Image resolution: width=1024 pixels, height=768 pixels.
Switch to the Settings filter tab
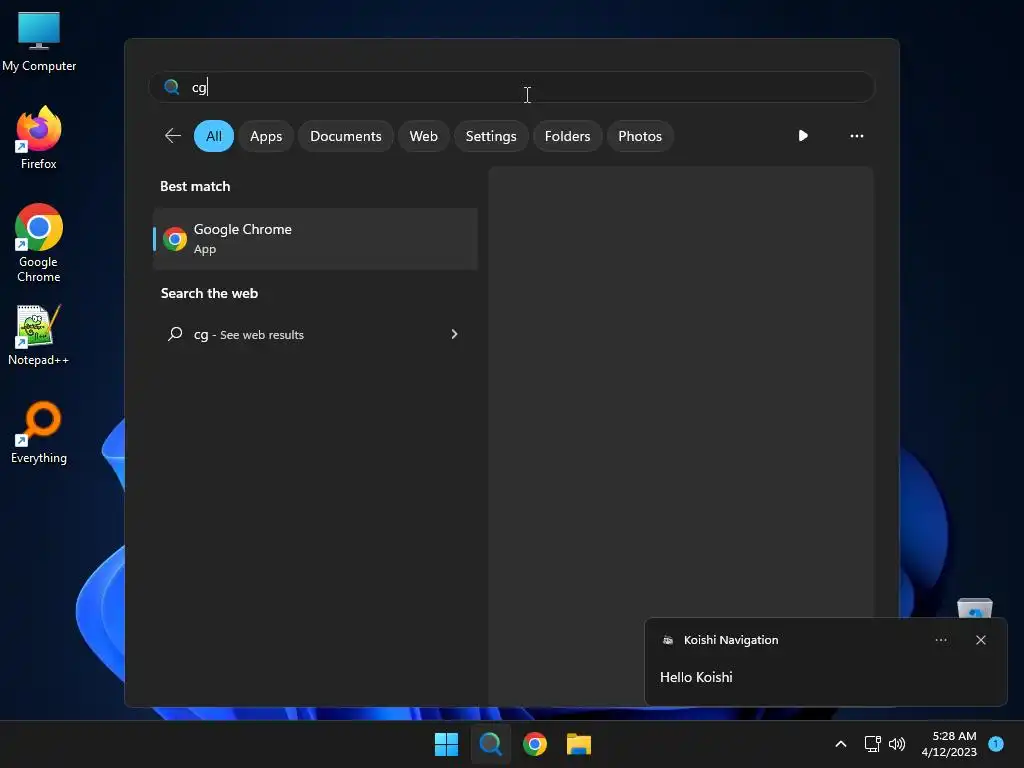pos(490,136)
